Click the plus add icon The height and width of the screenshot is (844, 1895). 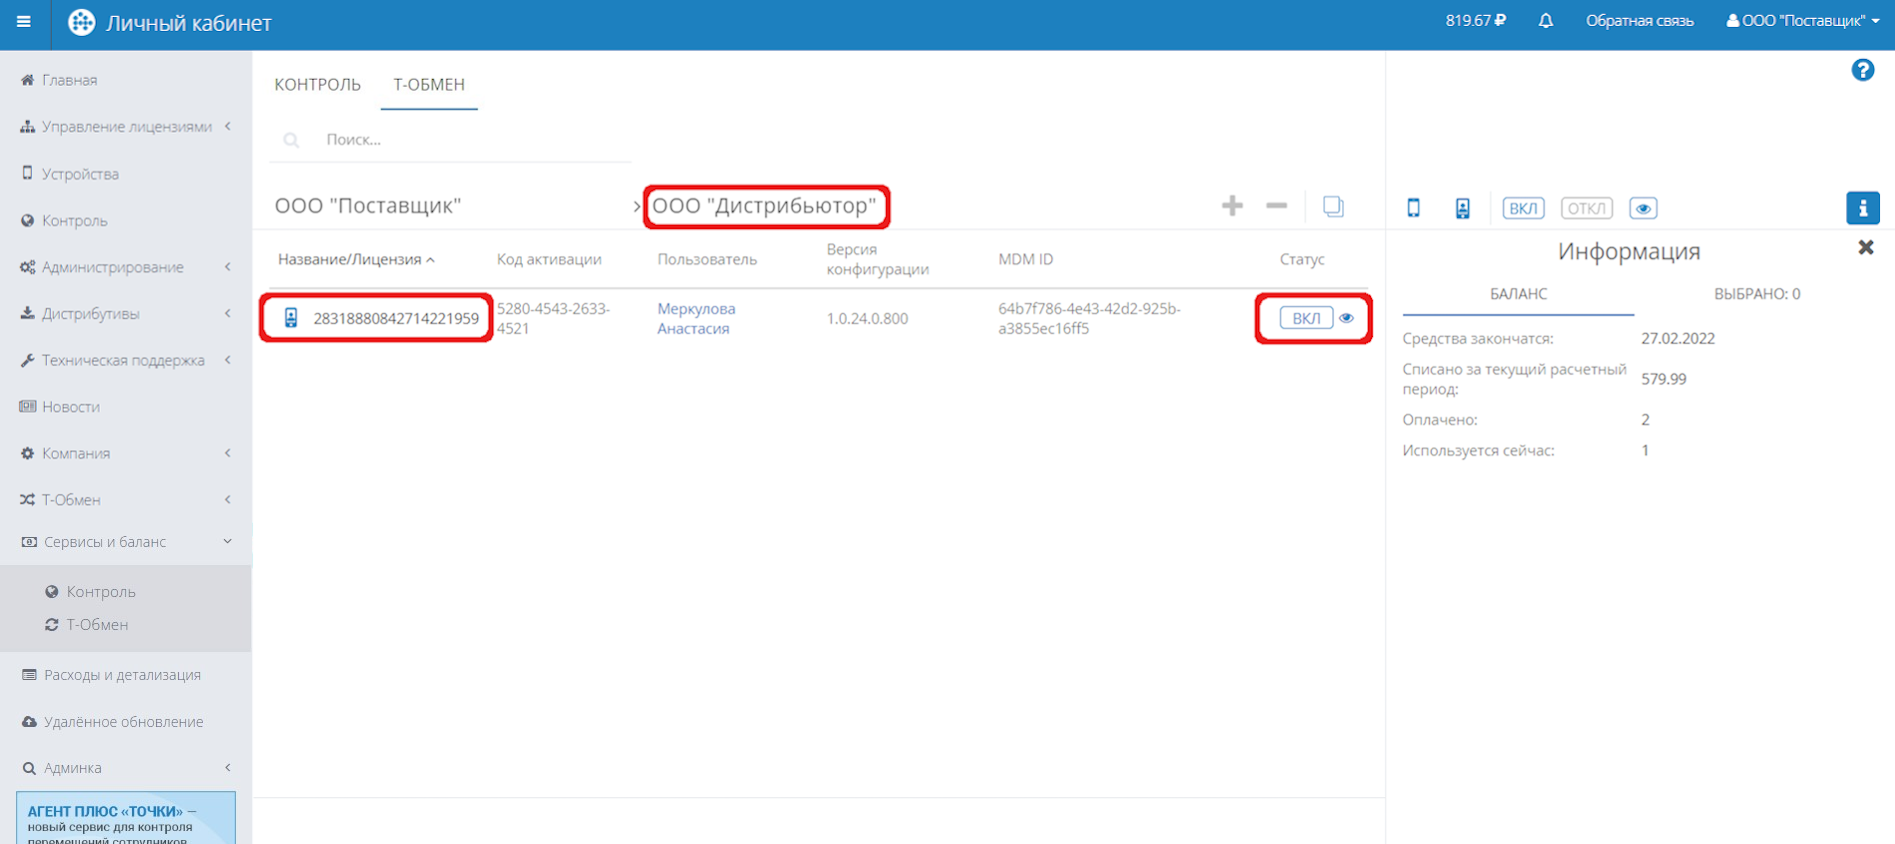coord(1232,206)
